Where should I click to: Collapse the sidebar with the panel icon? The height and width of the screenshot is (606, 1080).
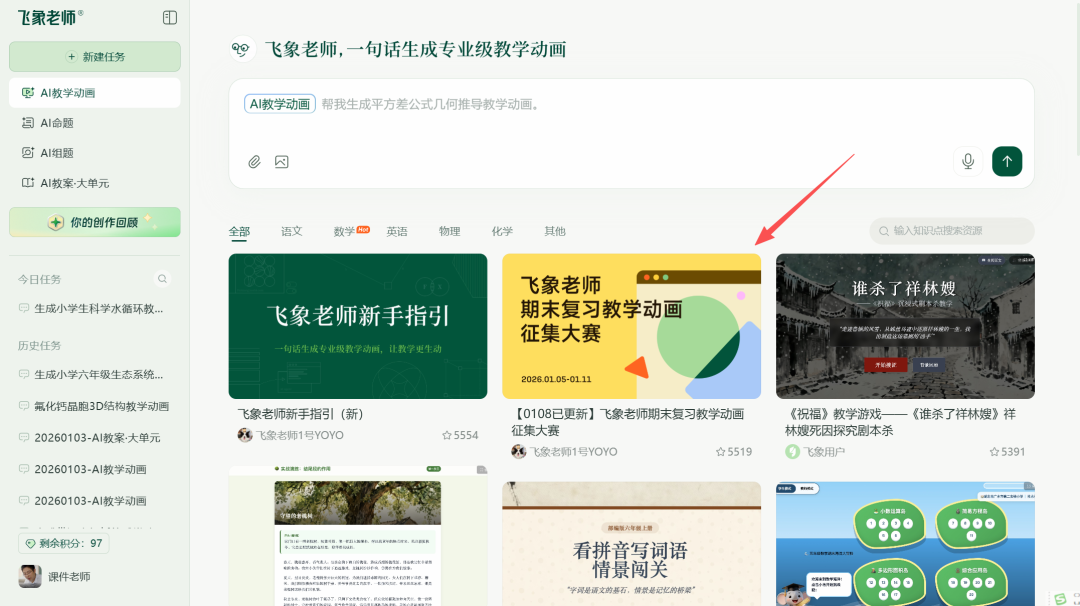click(169, 17)
